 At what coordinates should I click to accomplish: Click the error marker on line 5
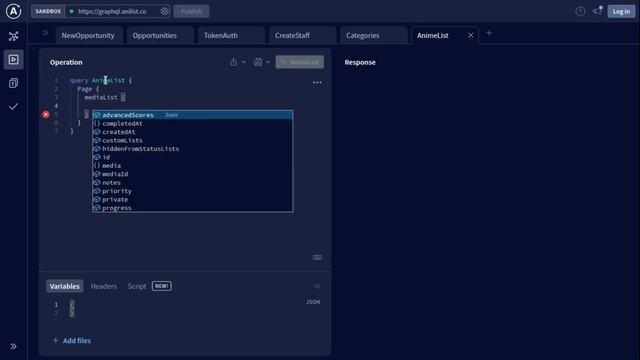(x=46, y=115)
